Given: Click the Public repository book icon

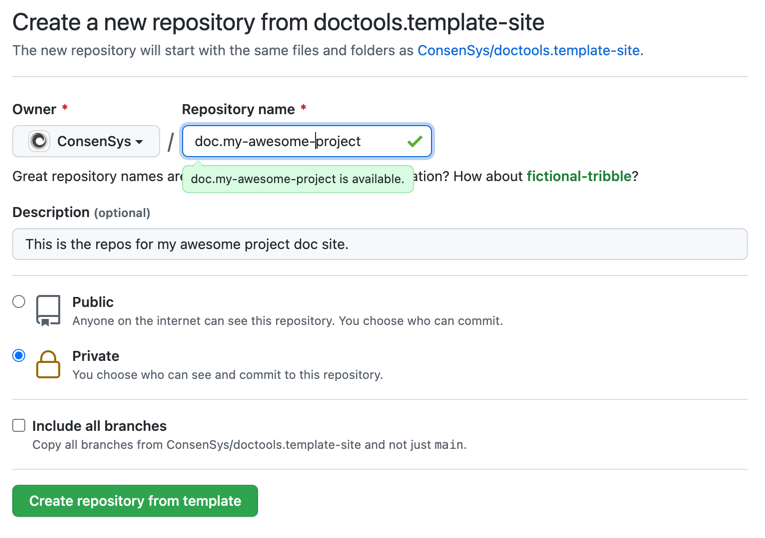Looking at the screenshot, I should pos(48,311).
